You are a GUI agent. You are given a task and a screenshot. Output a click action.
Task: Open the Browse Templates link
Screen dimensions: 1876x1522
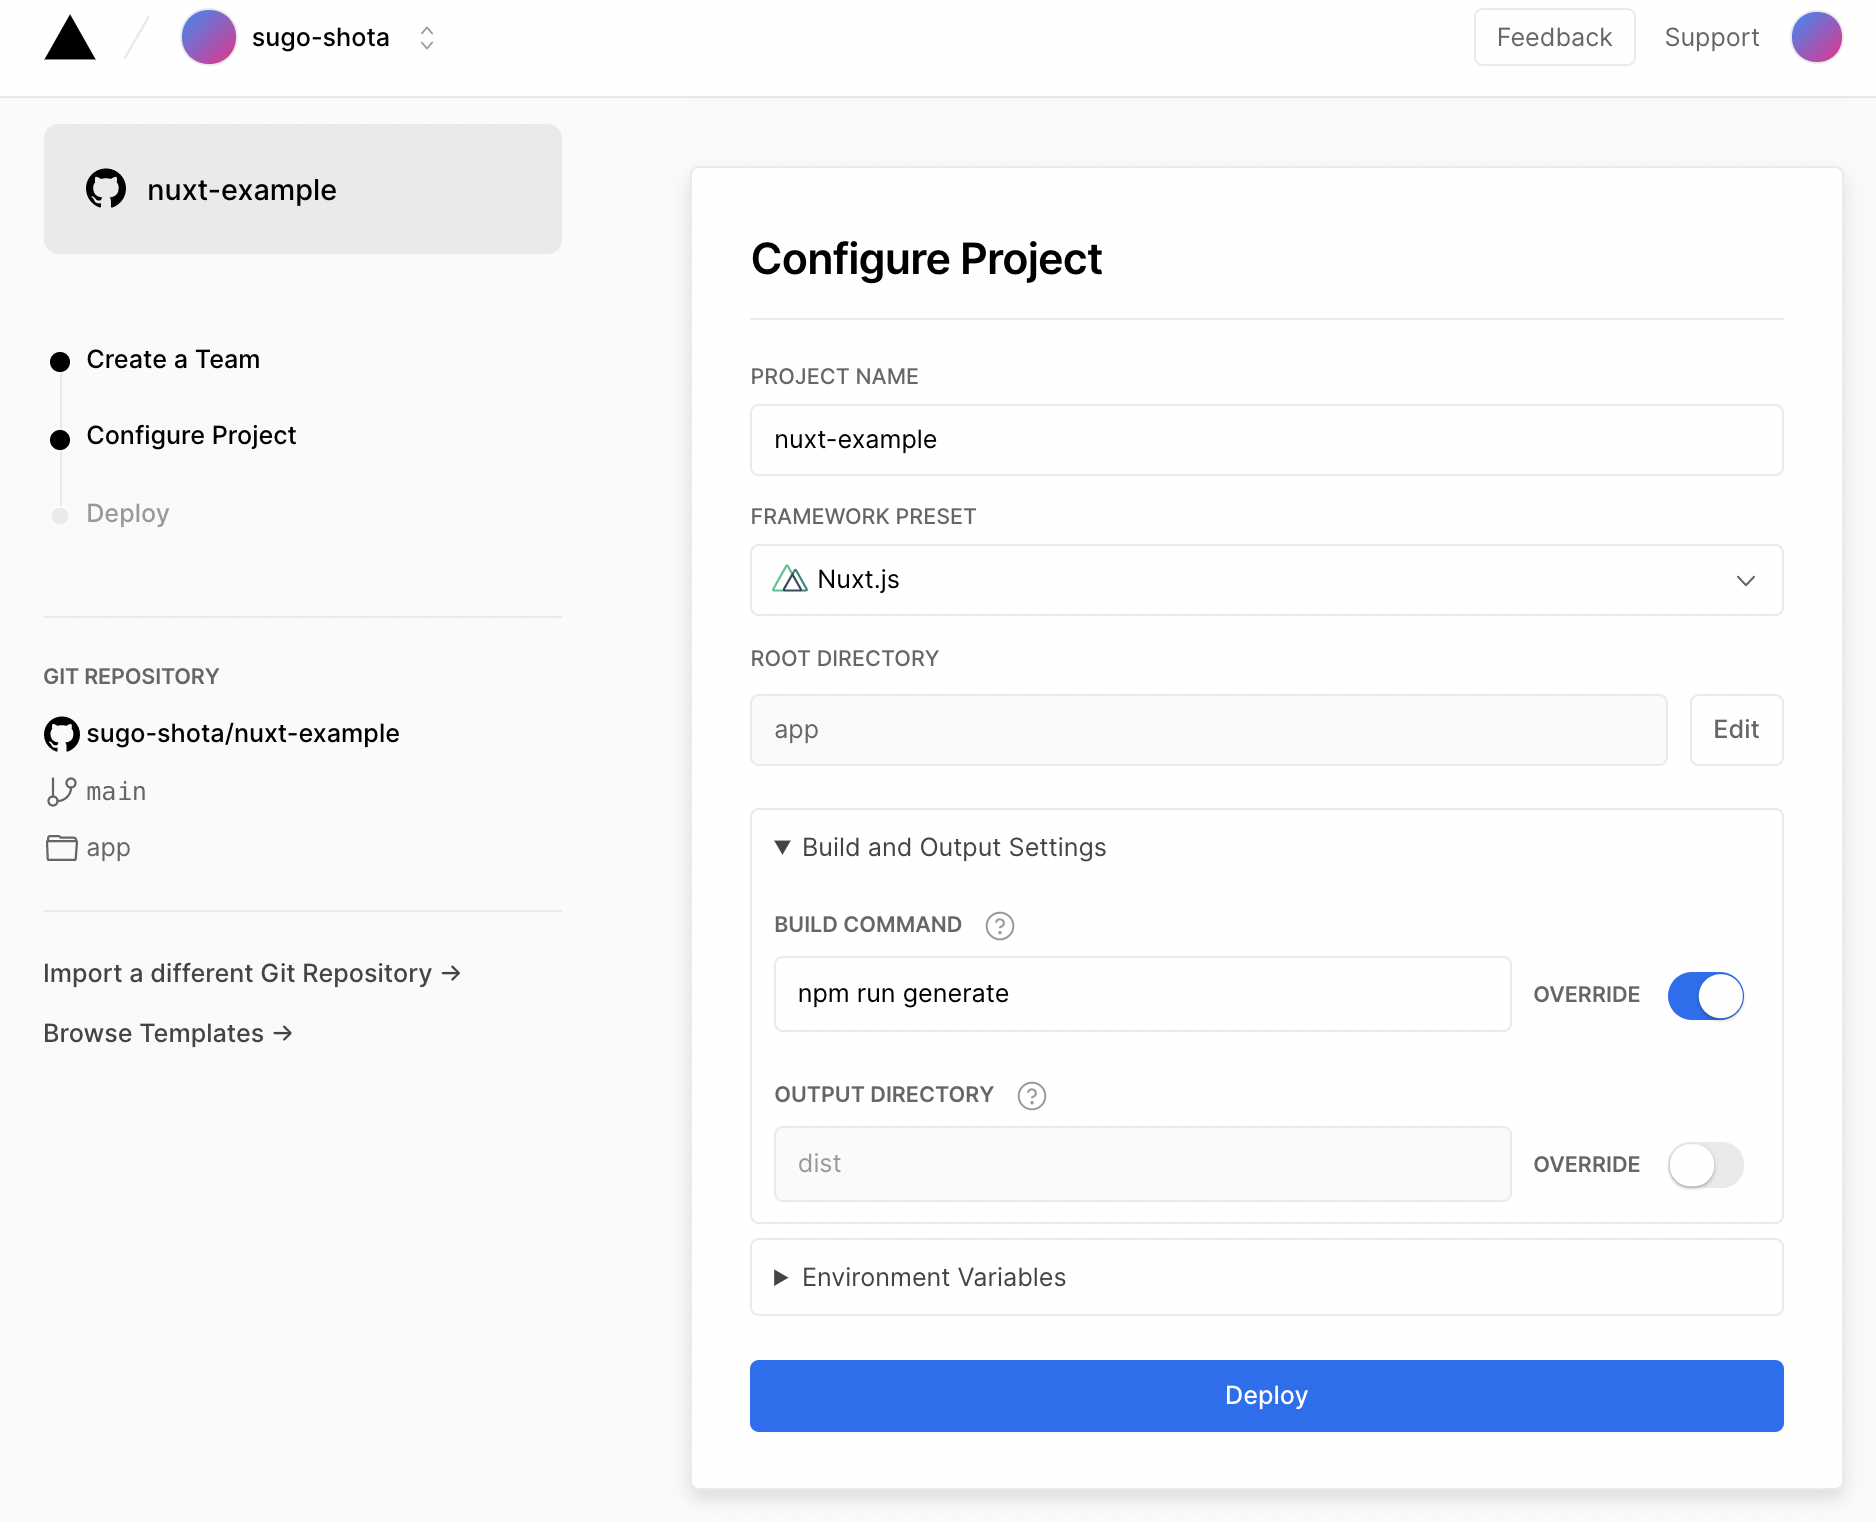(x=168, y=1034)
